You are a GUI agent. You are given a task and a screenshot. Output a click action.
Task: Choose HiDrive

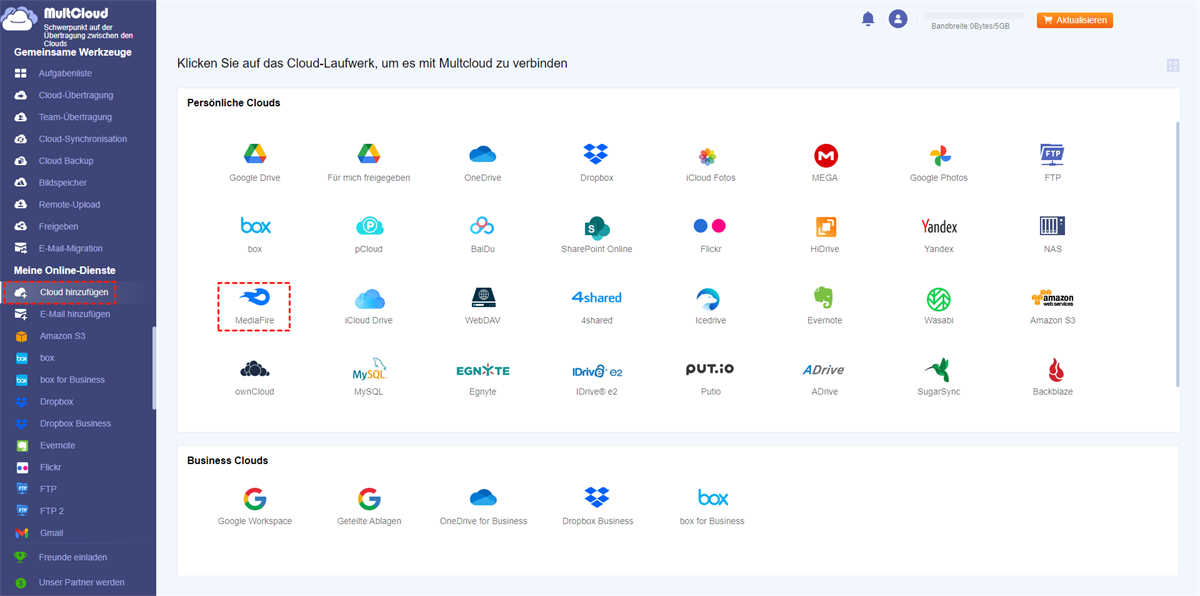pyautogui.click(x=825, y=227)
